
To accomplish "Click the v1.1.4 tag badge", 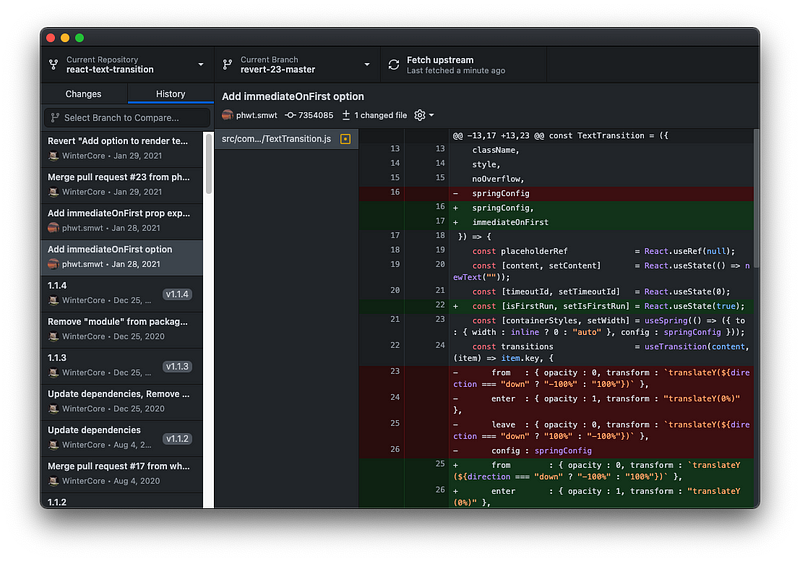I will coord(177,294).
